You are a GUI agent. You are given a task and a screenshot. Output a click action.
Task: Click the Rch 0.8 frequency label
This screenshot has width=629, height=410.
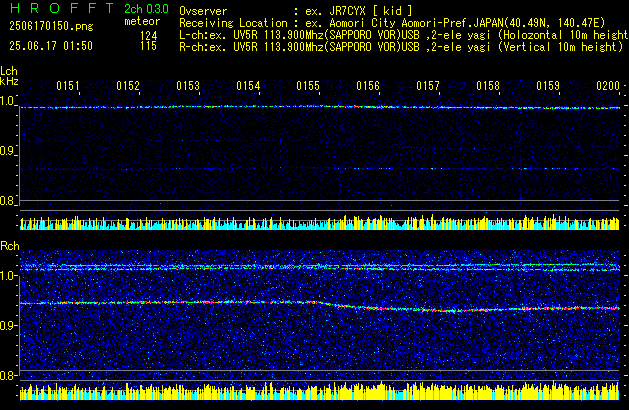(x=8, y=375)
